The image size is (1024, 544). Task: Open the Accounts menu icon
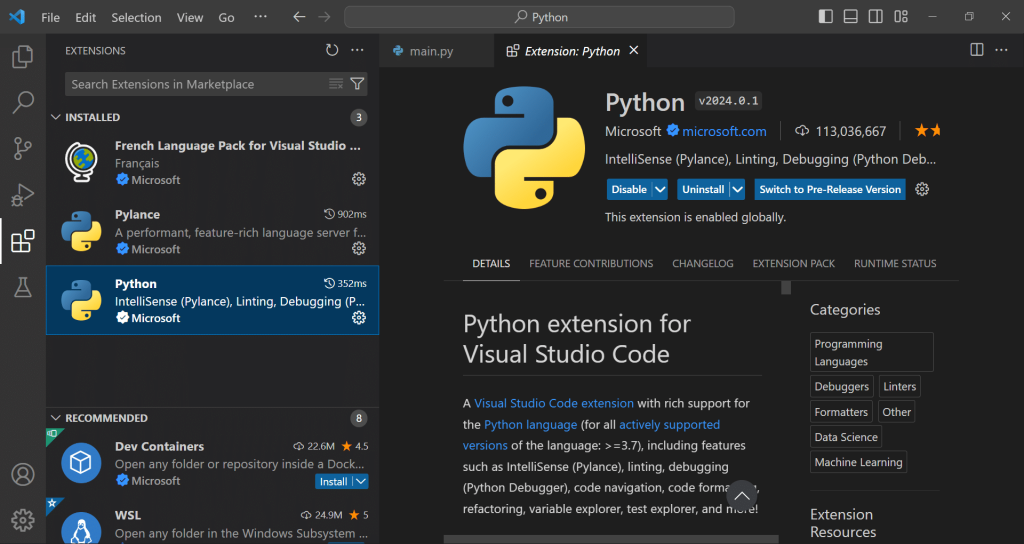[23, 475]
